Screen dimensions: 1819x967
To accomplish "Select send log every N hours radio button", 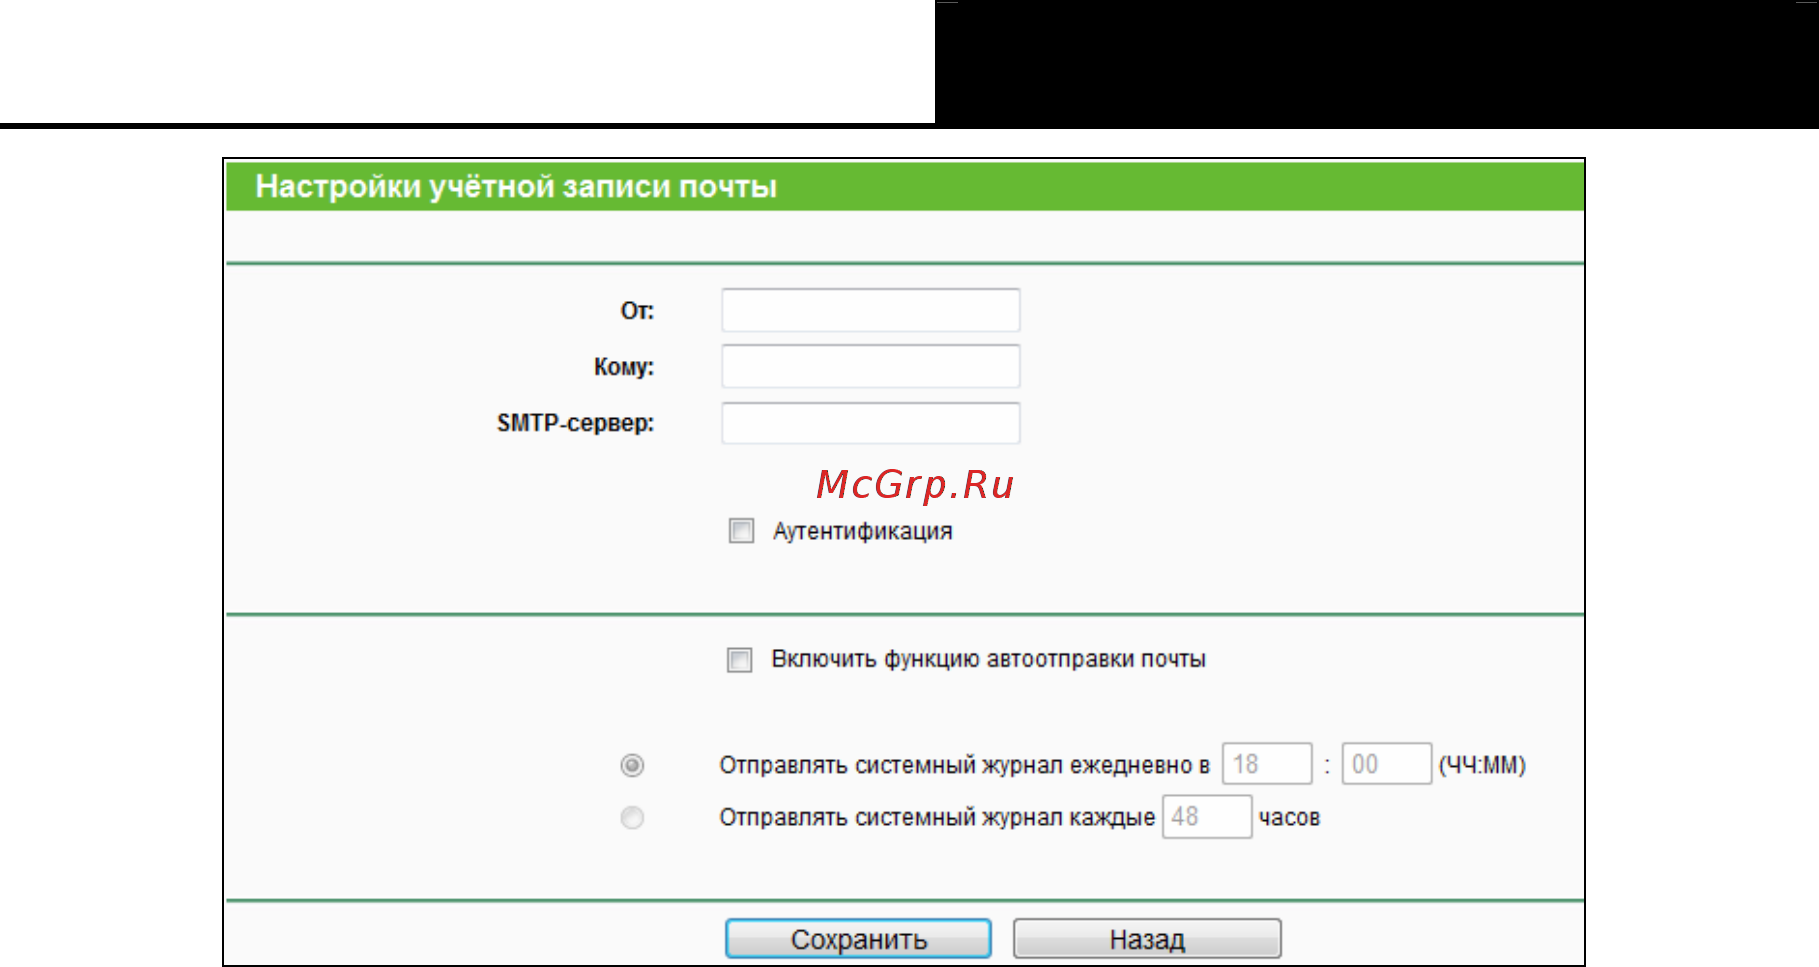I will (632, 818).
